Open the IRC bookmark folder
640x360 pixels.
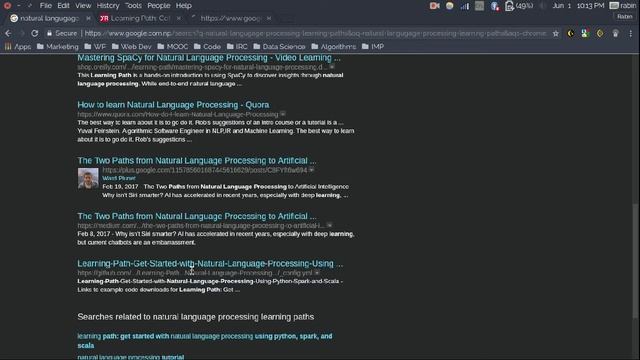pyautogui.click(x=237, y=47)
